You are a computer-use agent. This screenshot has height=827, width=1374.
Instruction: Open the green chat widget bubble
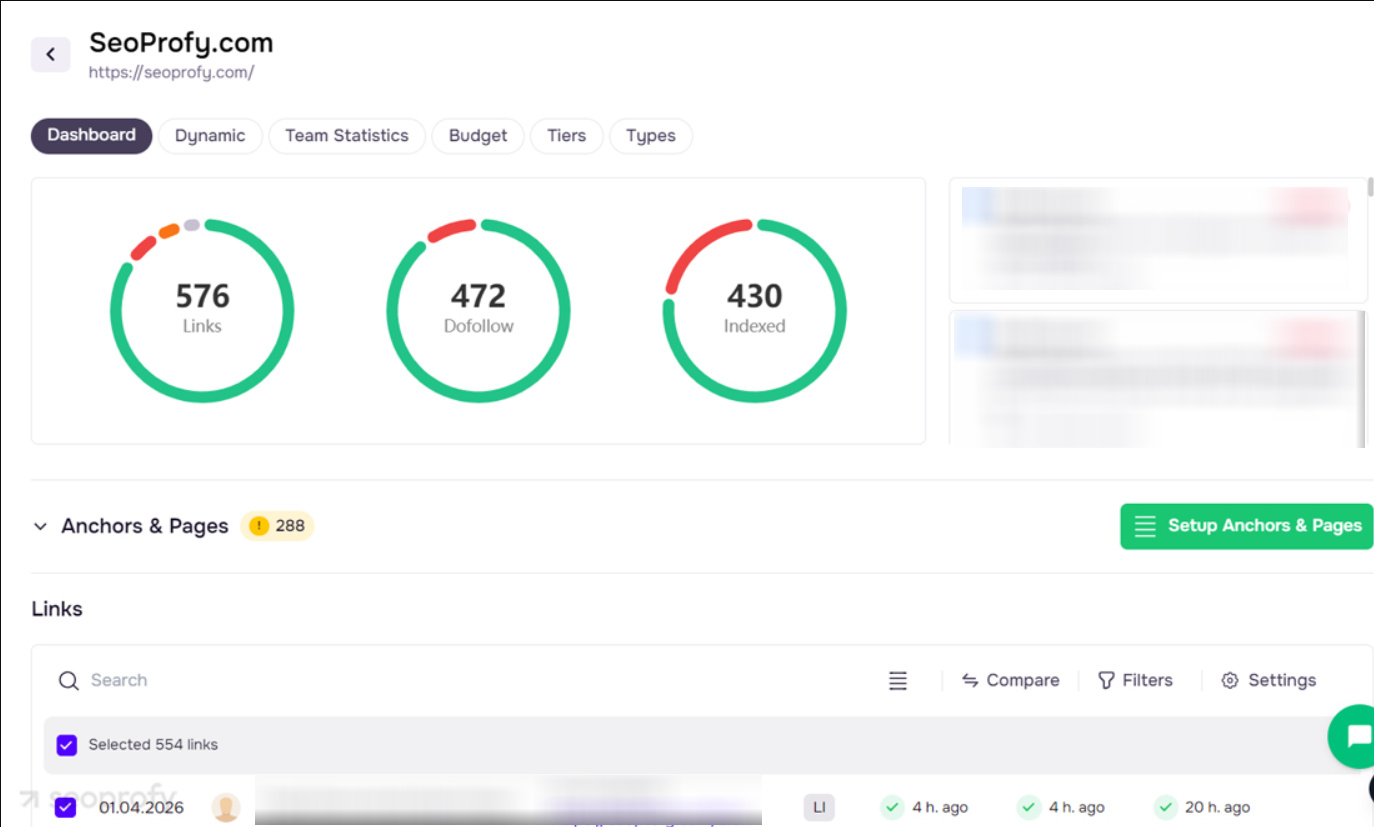coord(1355,737)
